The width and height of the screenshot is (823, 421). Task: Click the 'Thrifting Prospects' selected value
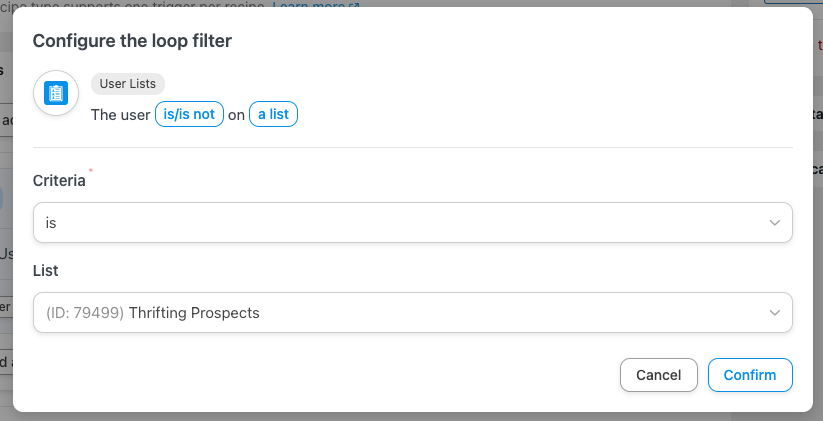tap(194, 313)
